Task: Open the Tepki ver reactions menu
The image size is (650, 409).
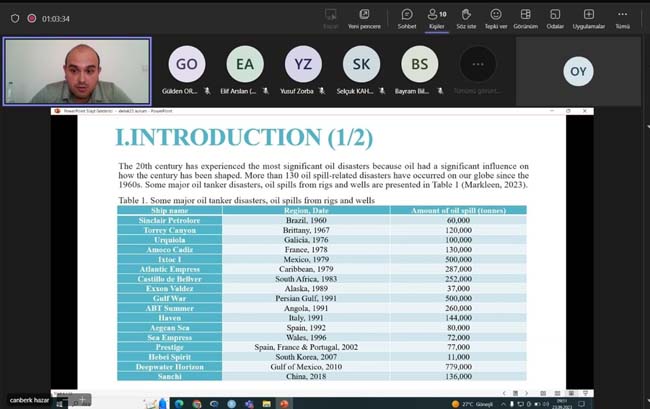Action: coord(496,17)
